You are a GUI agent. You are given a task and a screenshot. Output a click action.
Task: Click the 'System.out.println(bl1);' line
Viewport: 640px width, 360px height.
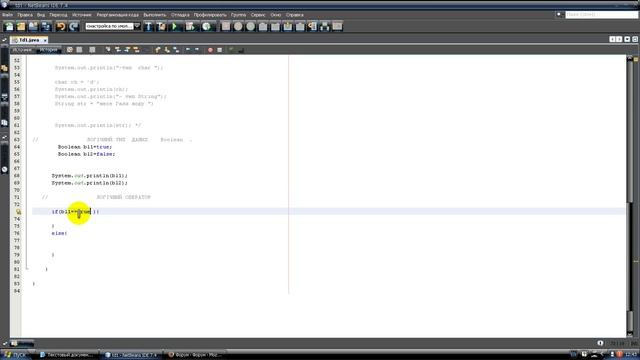tap(89, 176)
